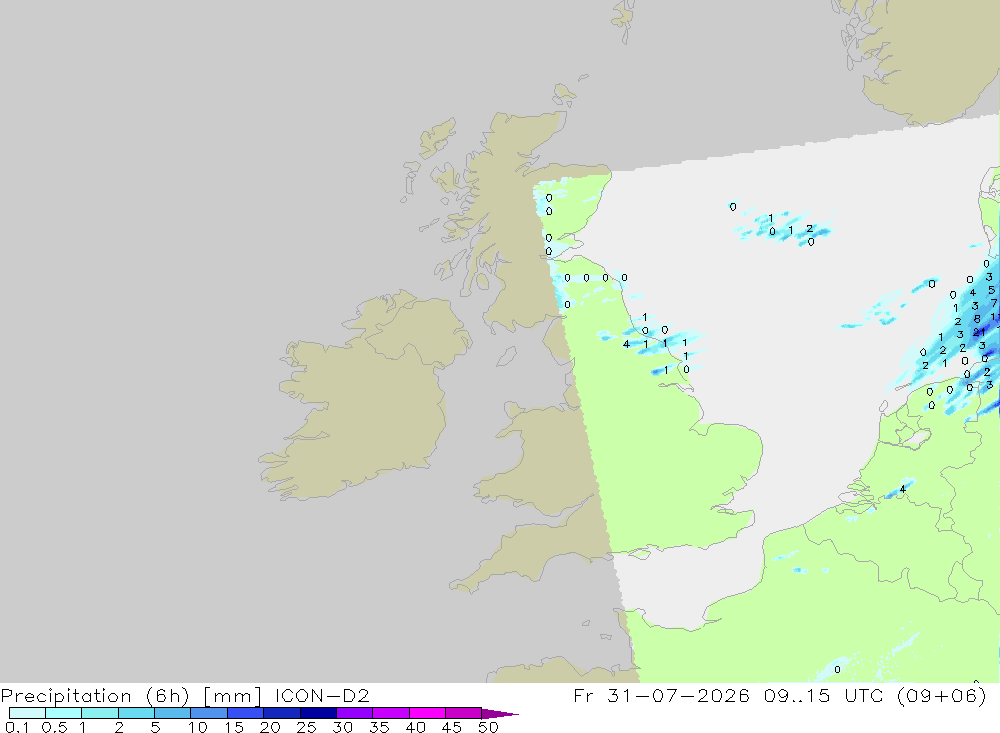This screenshot has height=733, width=1000.
Task: Click the '4' rainfall value over Belgium
Action: point(902,489)
